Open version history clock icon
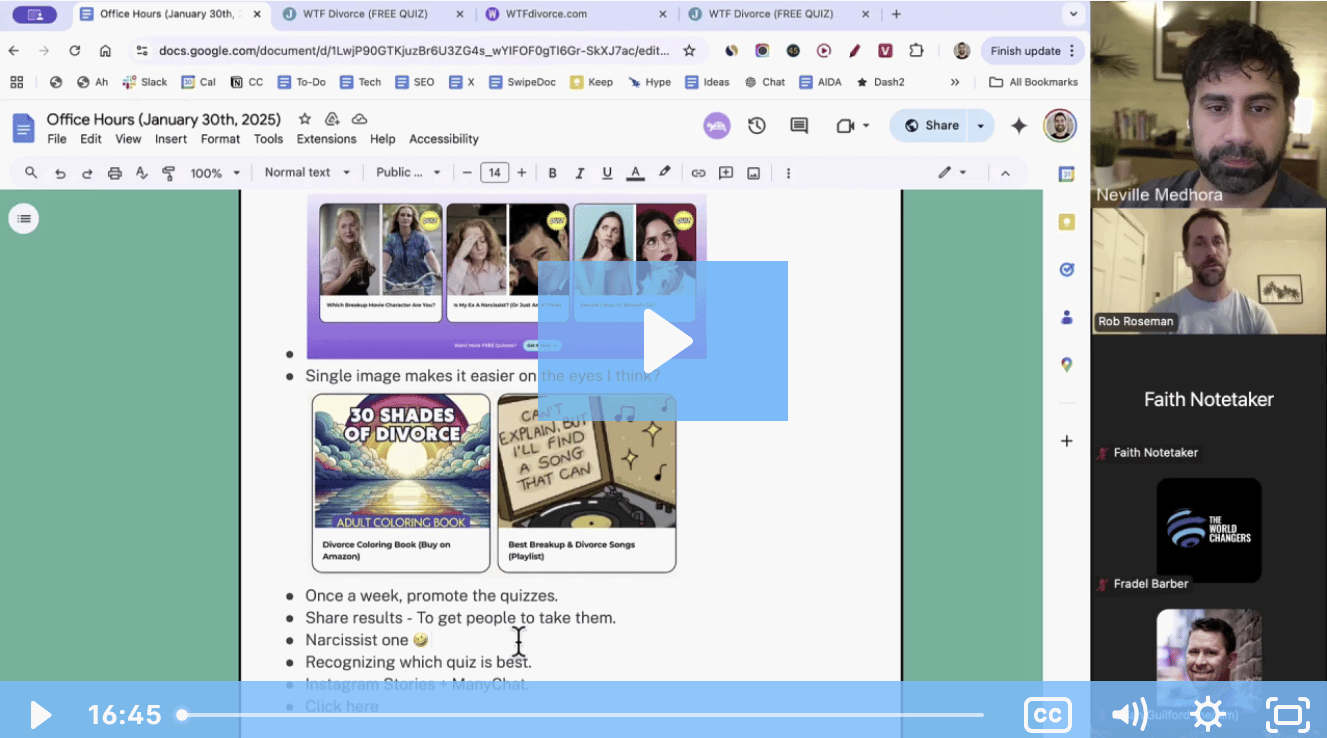 [757, 126]
